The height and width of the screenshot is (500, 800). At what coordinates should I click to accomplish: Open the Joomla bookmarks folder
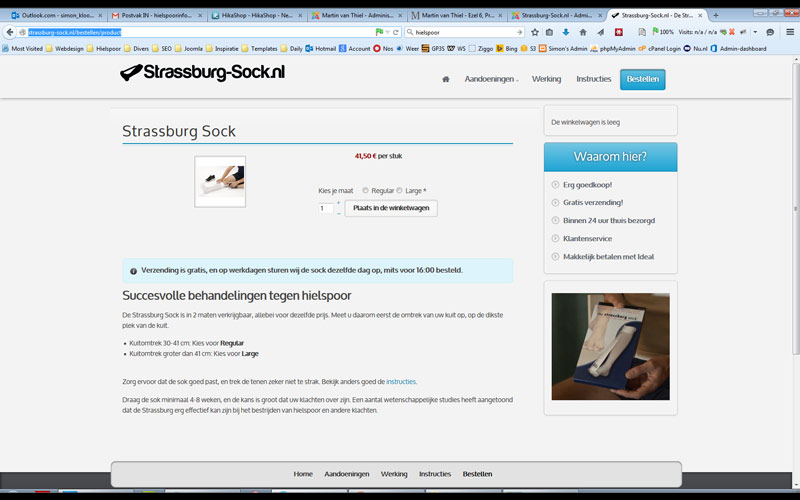click(x=189, y=48)
